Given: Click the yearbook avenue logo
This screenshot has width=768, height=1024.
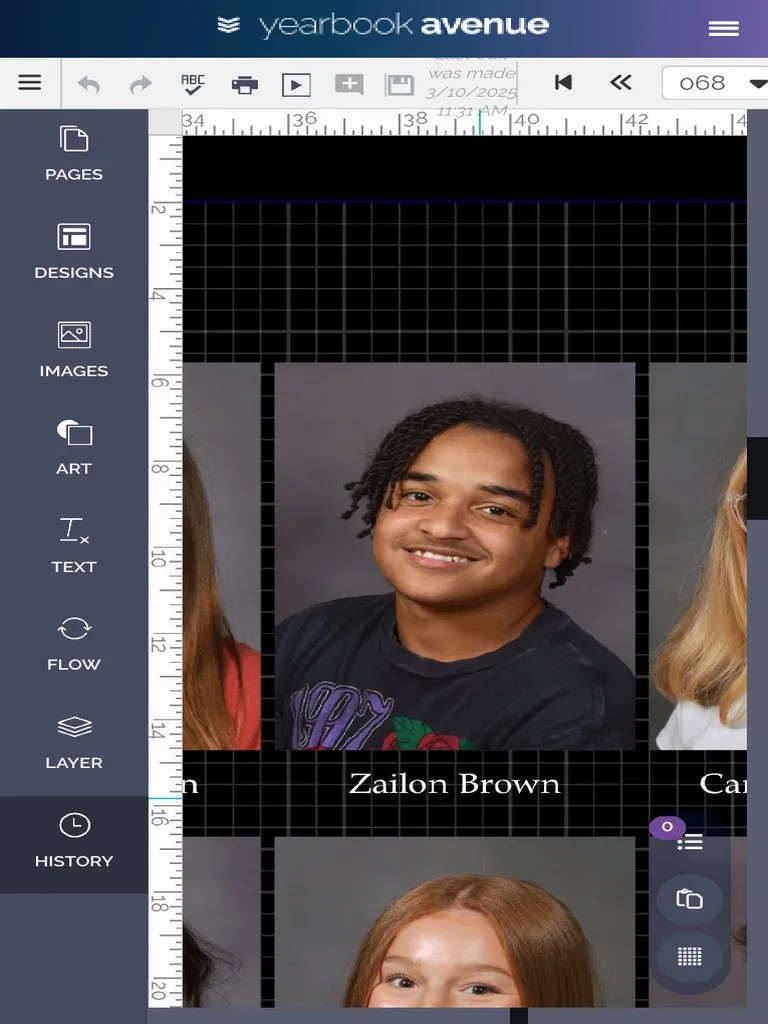Looking at the screenshot, I should (x=383, y=26).
